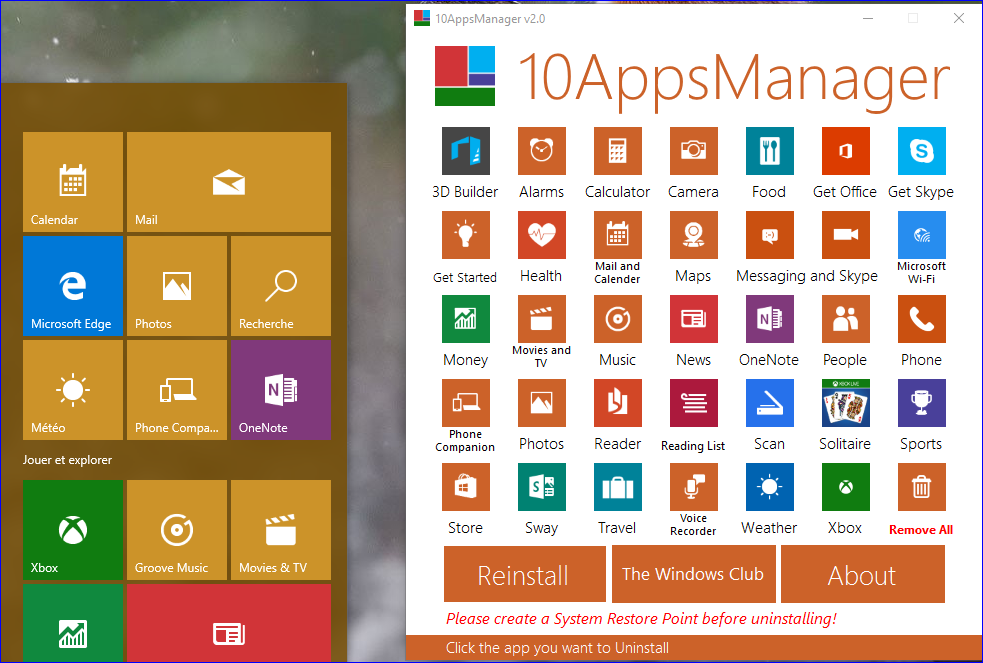Launch the purple OneNote Start tile
This screenshot has height=663, width=983.
click(x=281, y=390)
